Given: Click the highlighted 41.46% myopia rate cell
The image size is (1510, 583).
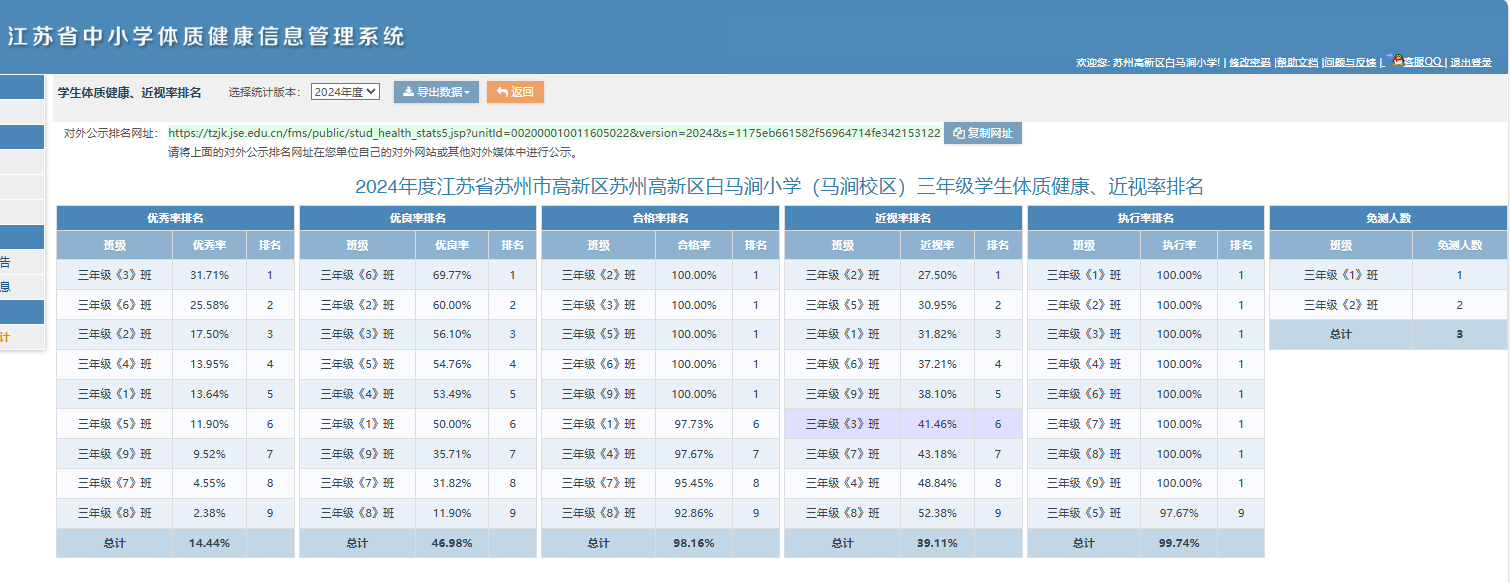Looking at the screenshot, I should (937, 424).
